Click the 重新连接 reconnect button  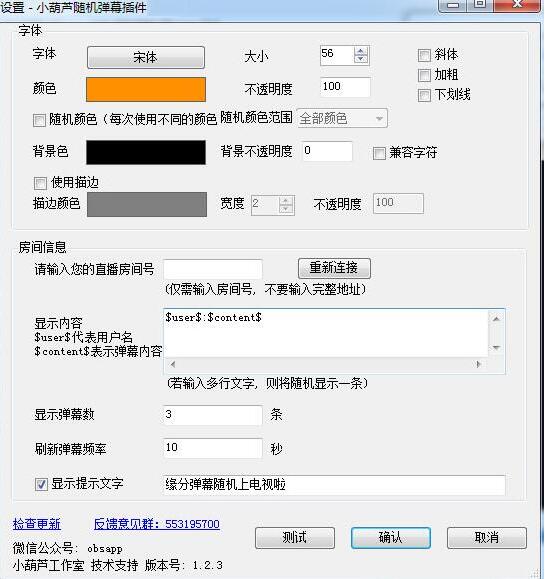pyautogui.click(x=334, y=268)
